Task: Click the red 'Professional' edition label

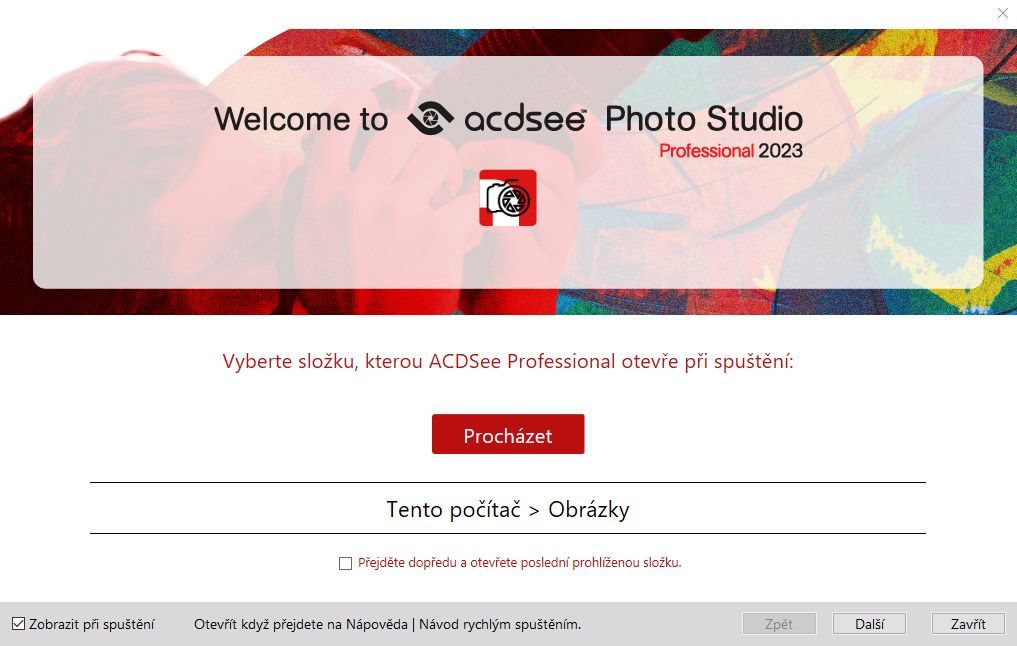Action: click(706, 150)
